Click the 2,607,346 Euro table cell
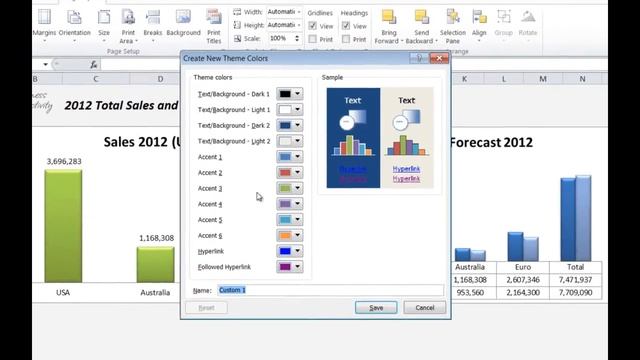640x360 pixels. (x=523, y=280)
